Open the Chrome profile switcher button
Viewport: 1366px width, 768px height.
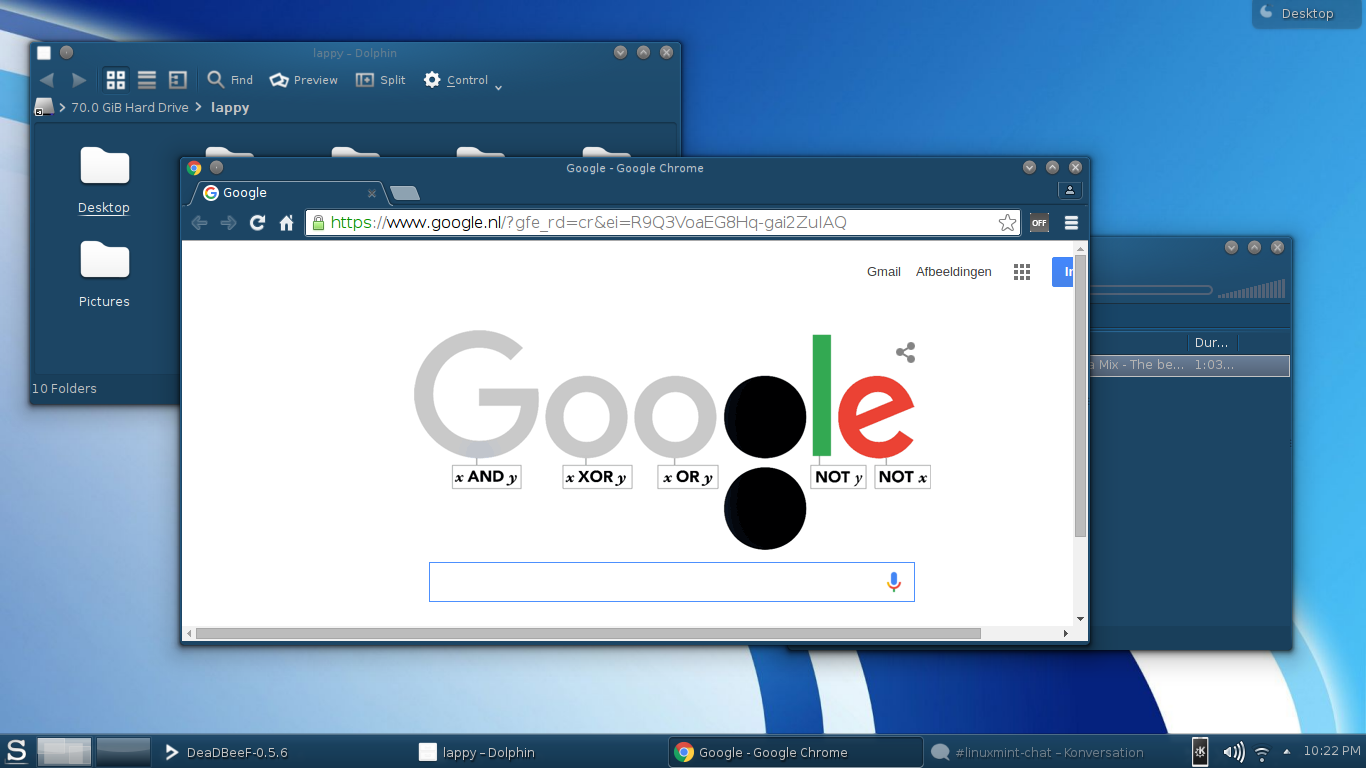1070,190
